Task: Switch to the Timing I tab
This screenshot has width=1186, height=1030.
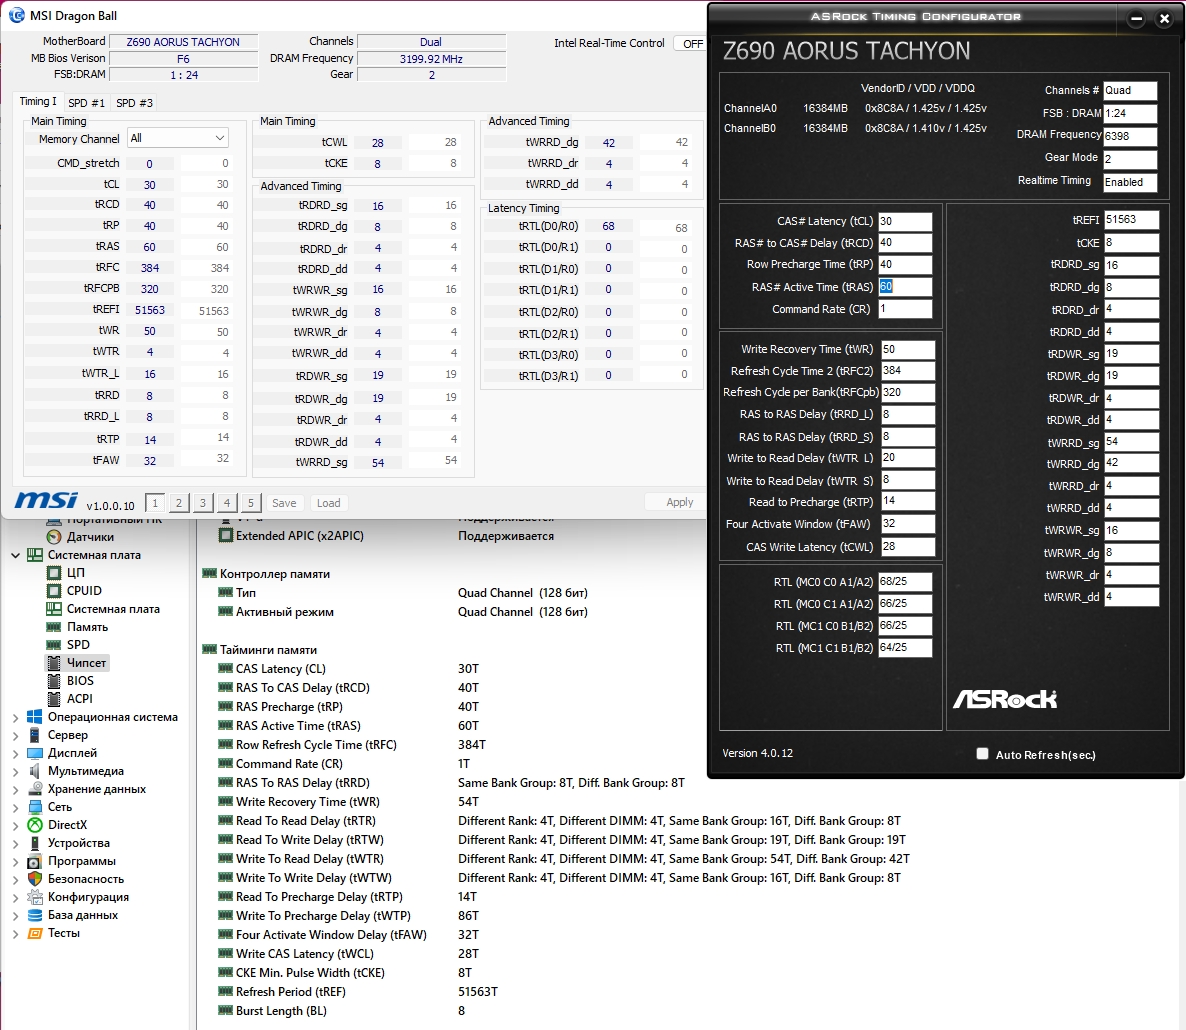Action: coord(38,101)
